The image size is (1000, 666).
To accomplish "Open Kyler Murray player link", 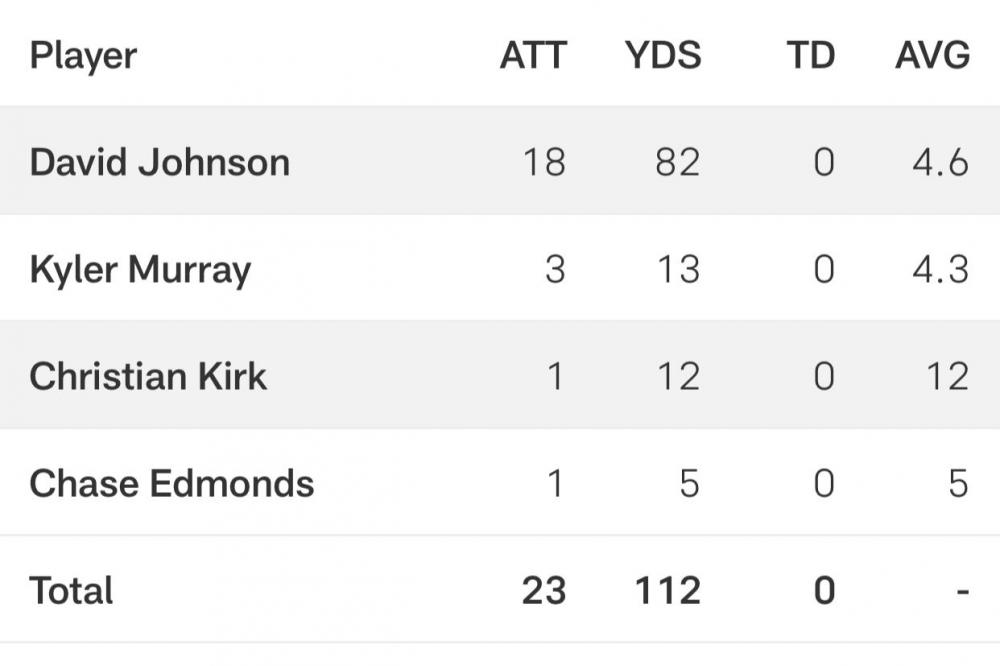I will [x=140, y=270].
